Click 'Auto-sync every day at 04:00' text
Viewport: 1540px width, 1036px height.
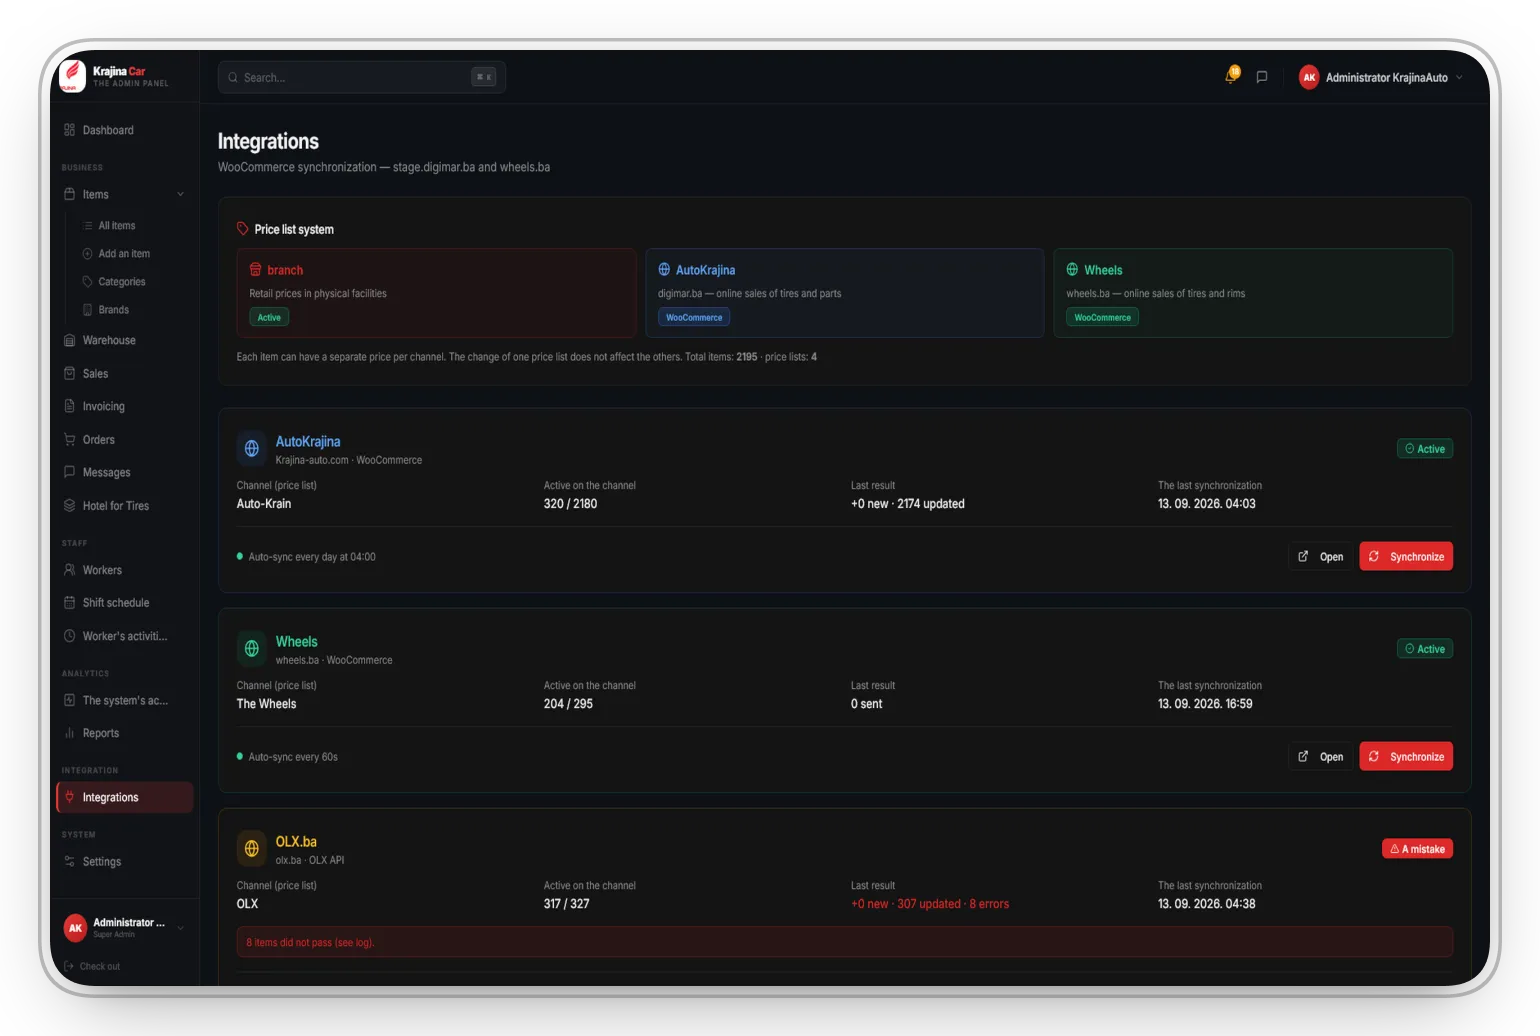pos(312,557)
